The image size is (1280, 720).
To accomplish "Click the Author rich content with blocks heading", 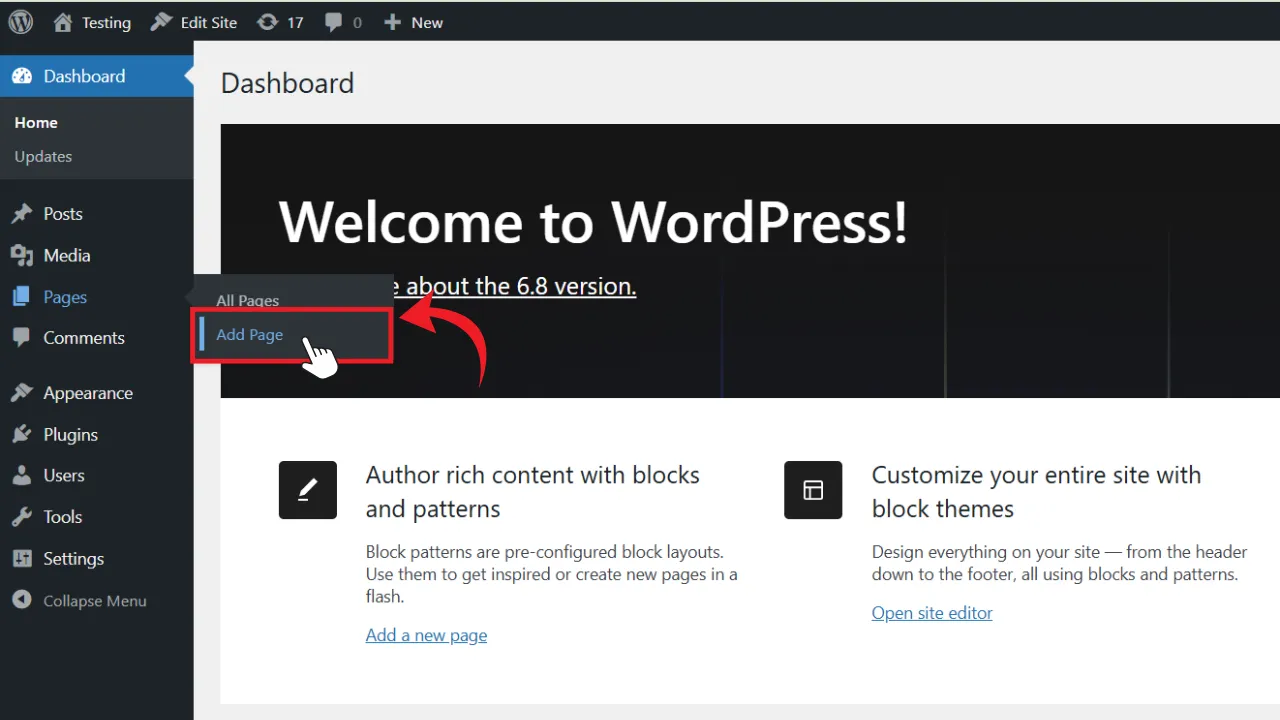I will click(533, 492).
